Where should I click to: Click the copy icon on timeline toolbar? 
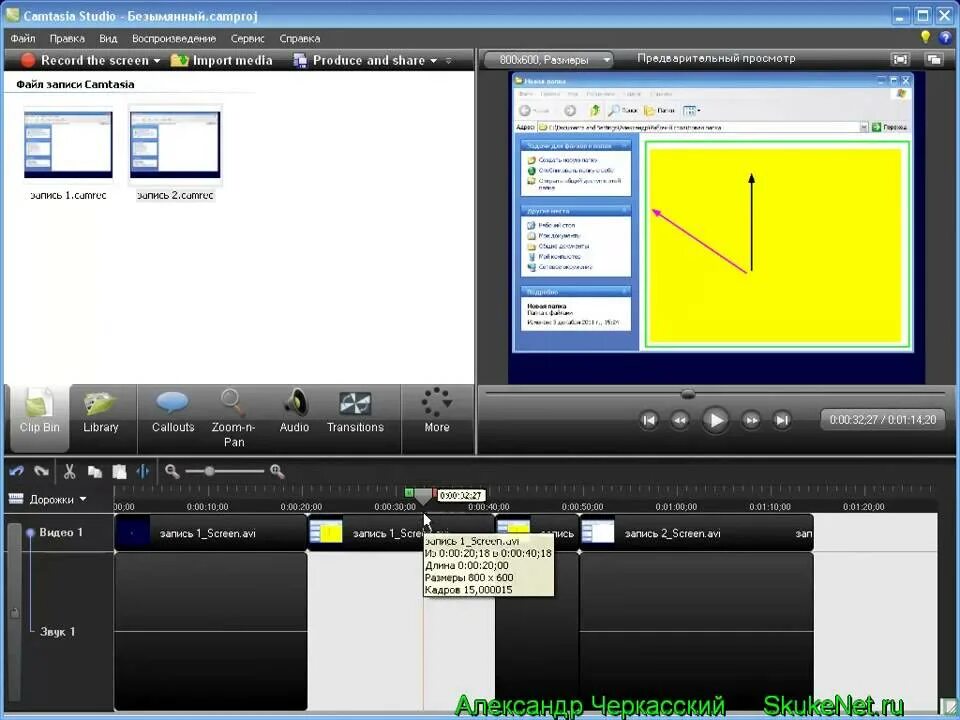pyautogui.click(x=94, y=471)
